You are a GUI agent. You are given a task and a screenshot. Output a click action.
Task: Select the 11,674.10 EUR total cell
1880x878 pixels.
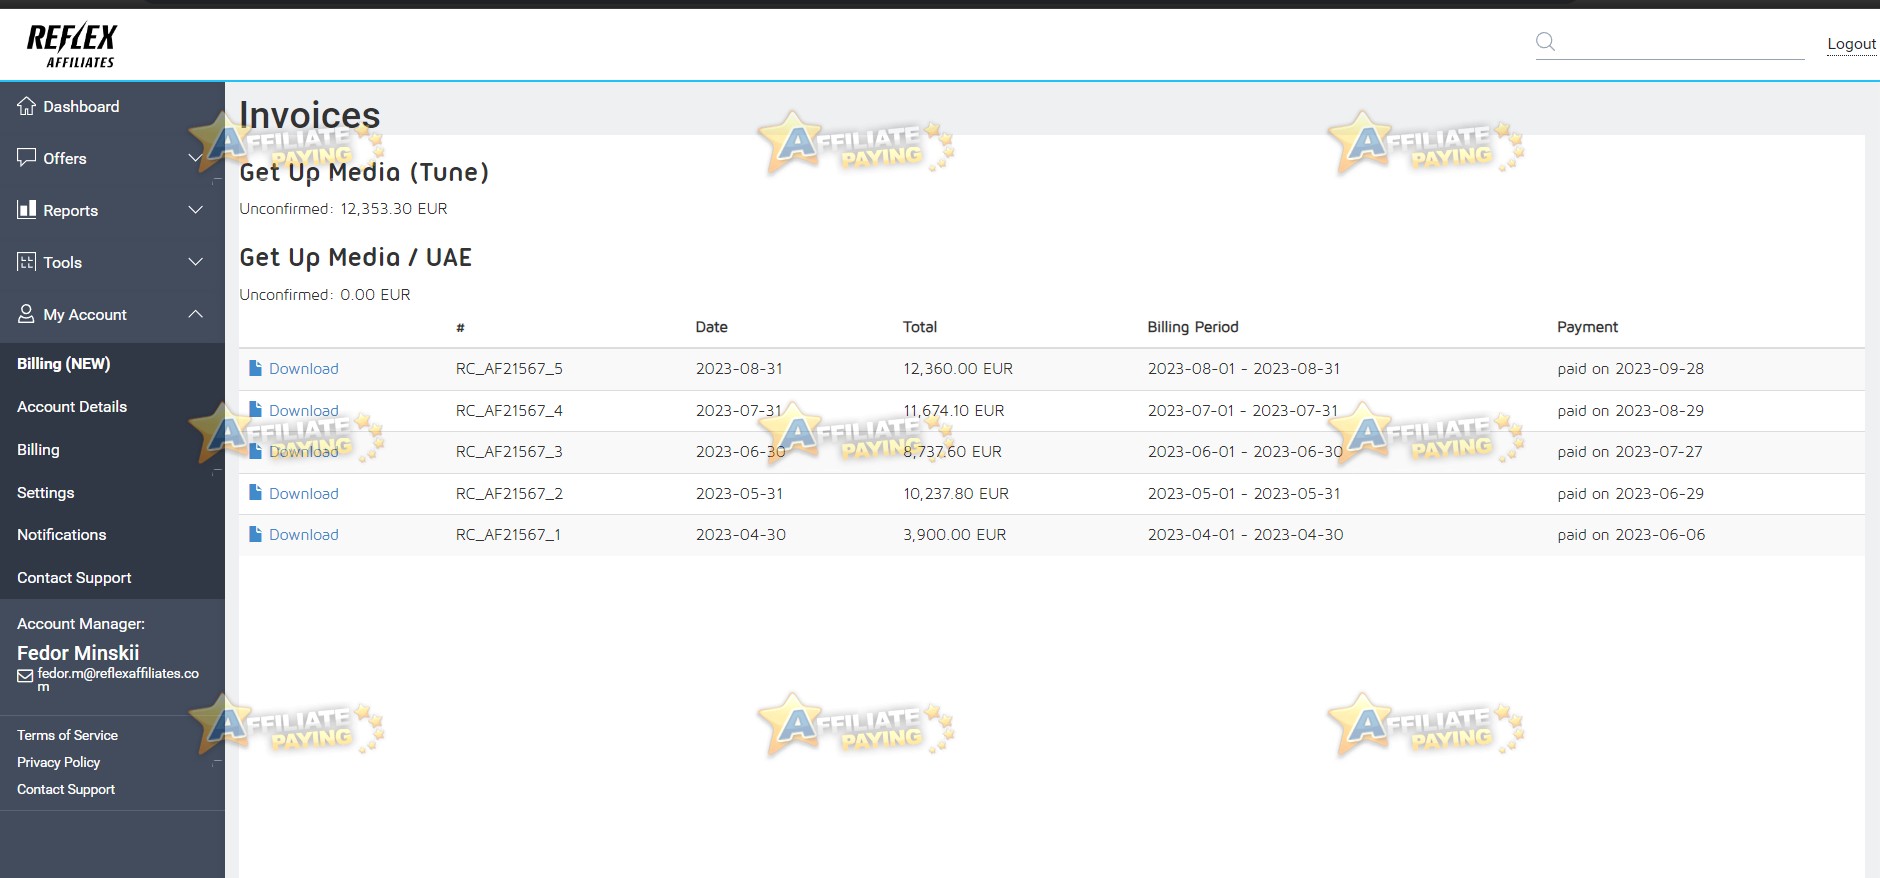[x=954, y=410]
